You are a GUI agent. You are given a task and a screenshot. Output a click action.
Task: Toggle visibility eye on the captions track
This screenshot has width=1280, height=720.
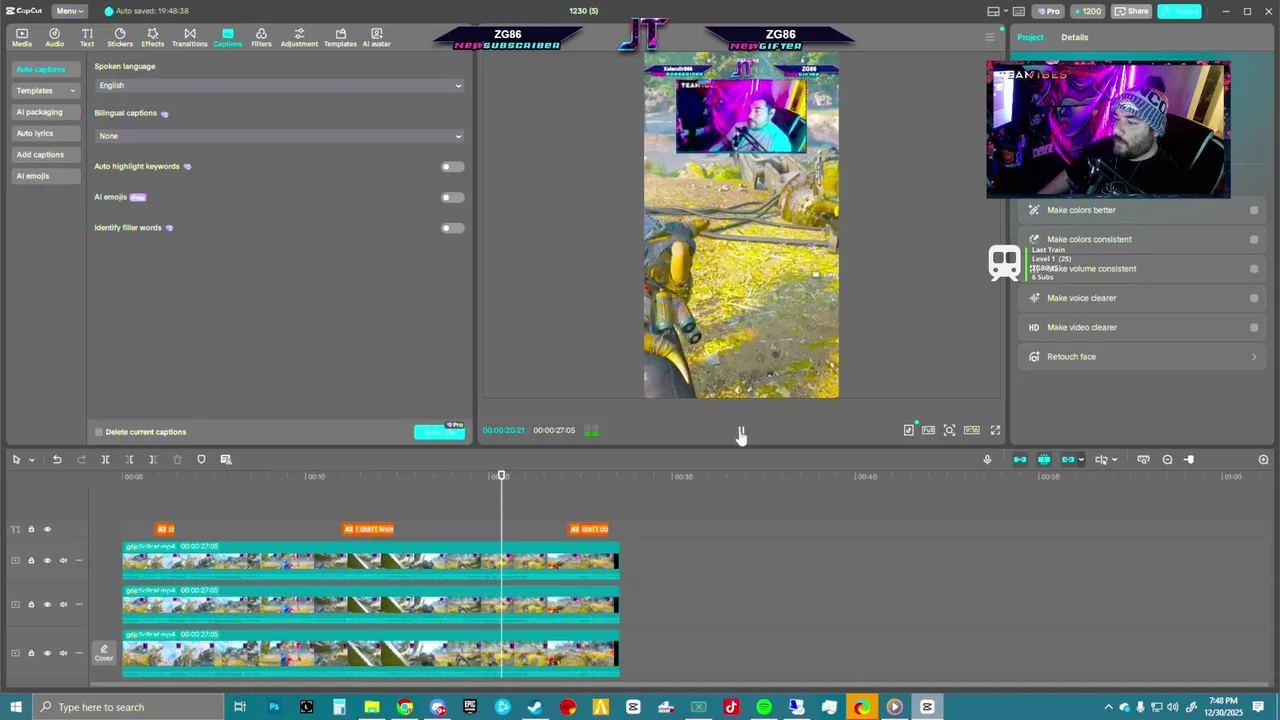47,529
